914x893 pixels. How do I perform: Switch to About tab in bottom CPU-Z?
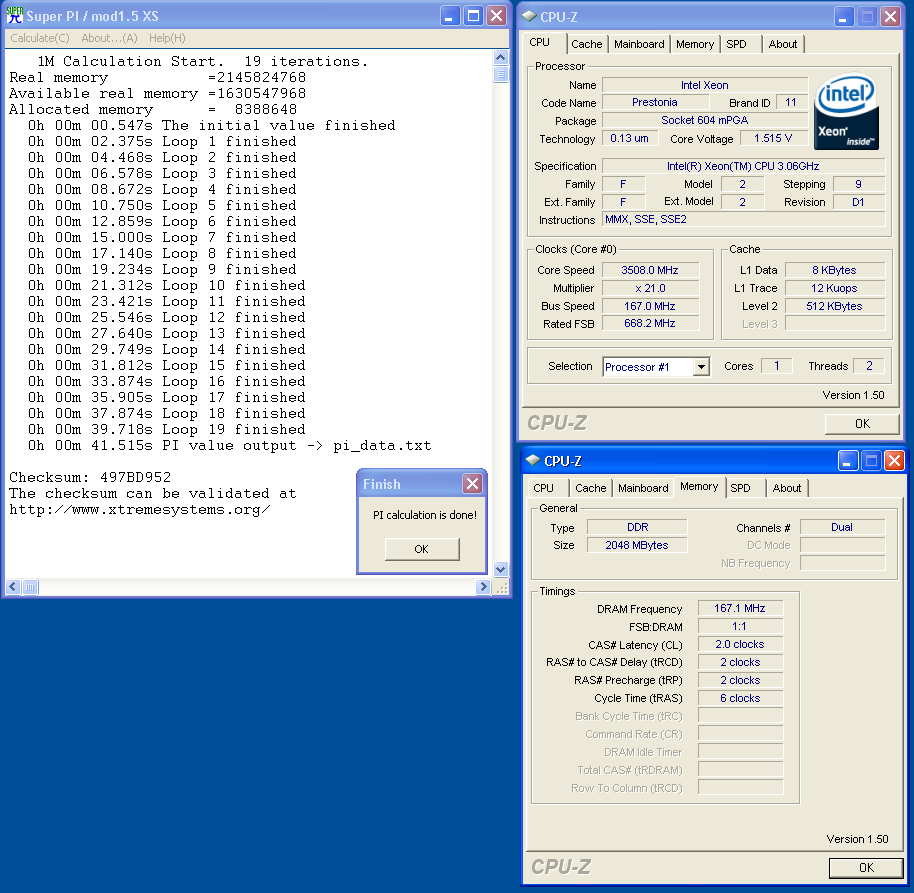click(x=786, y=488)
